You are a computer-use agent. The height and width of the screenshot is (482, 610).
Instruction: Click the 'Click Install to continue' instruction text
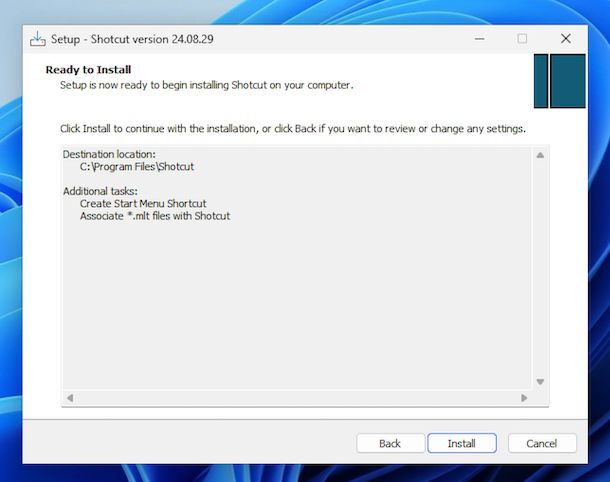coord(293,129)
